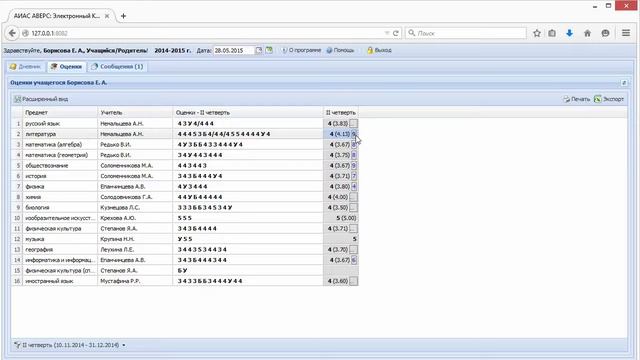Open the address bar history dropdown arrow
This screenshot has width=640, height=360.
(x=386, y=33)
